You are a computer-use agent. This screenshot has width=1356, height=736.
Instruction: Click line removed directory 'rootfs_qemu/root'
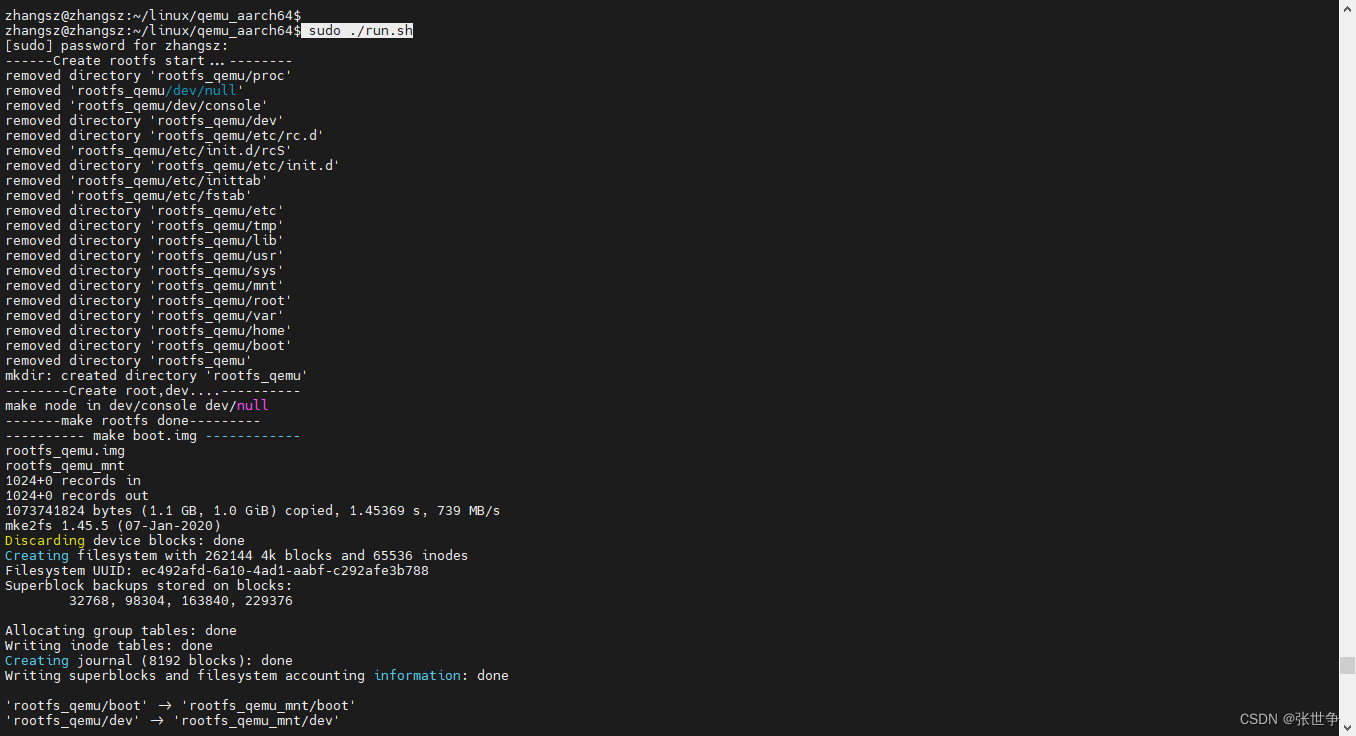click(149, 301)
